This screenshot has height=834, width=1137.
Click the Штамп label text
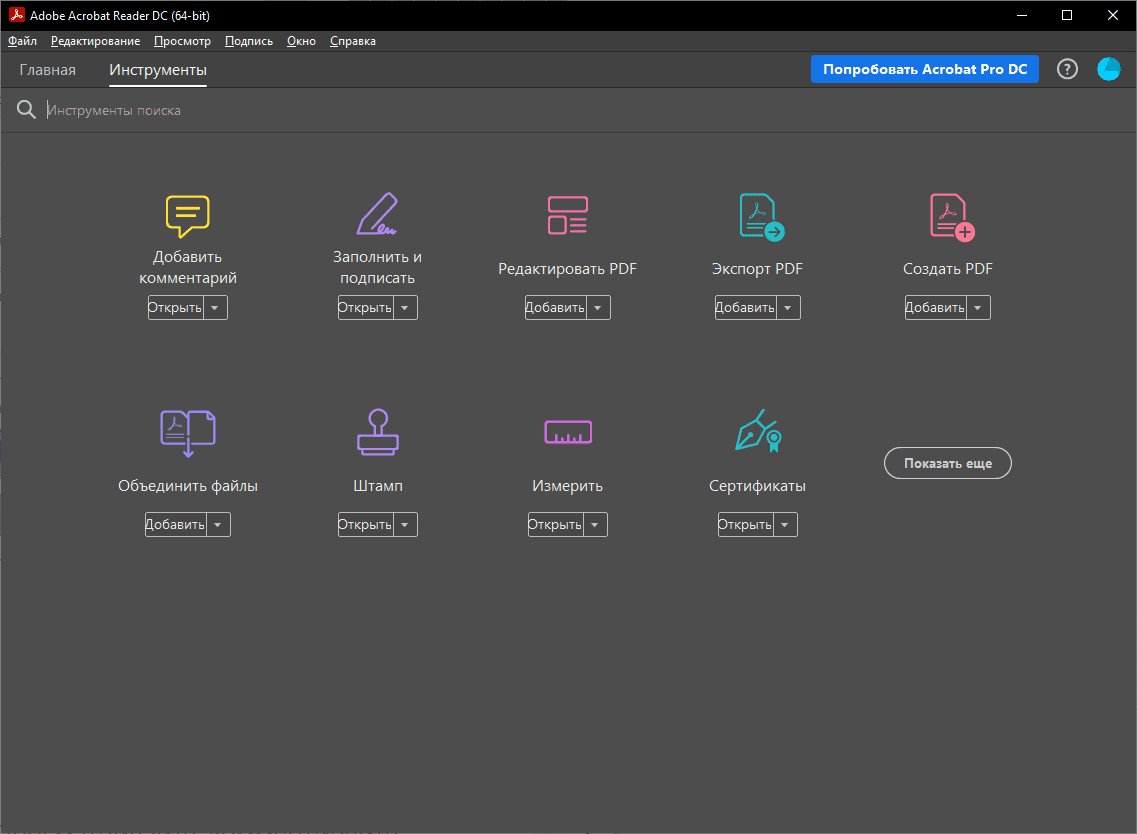click(378, 486)
